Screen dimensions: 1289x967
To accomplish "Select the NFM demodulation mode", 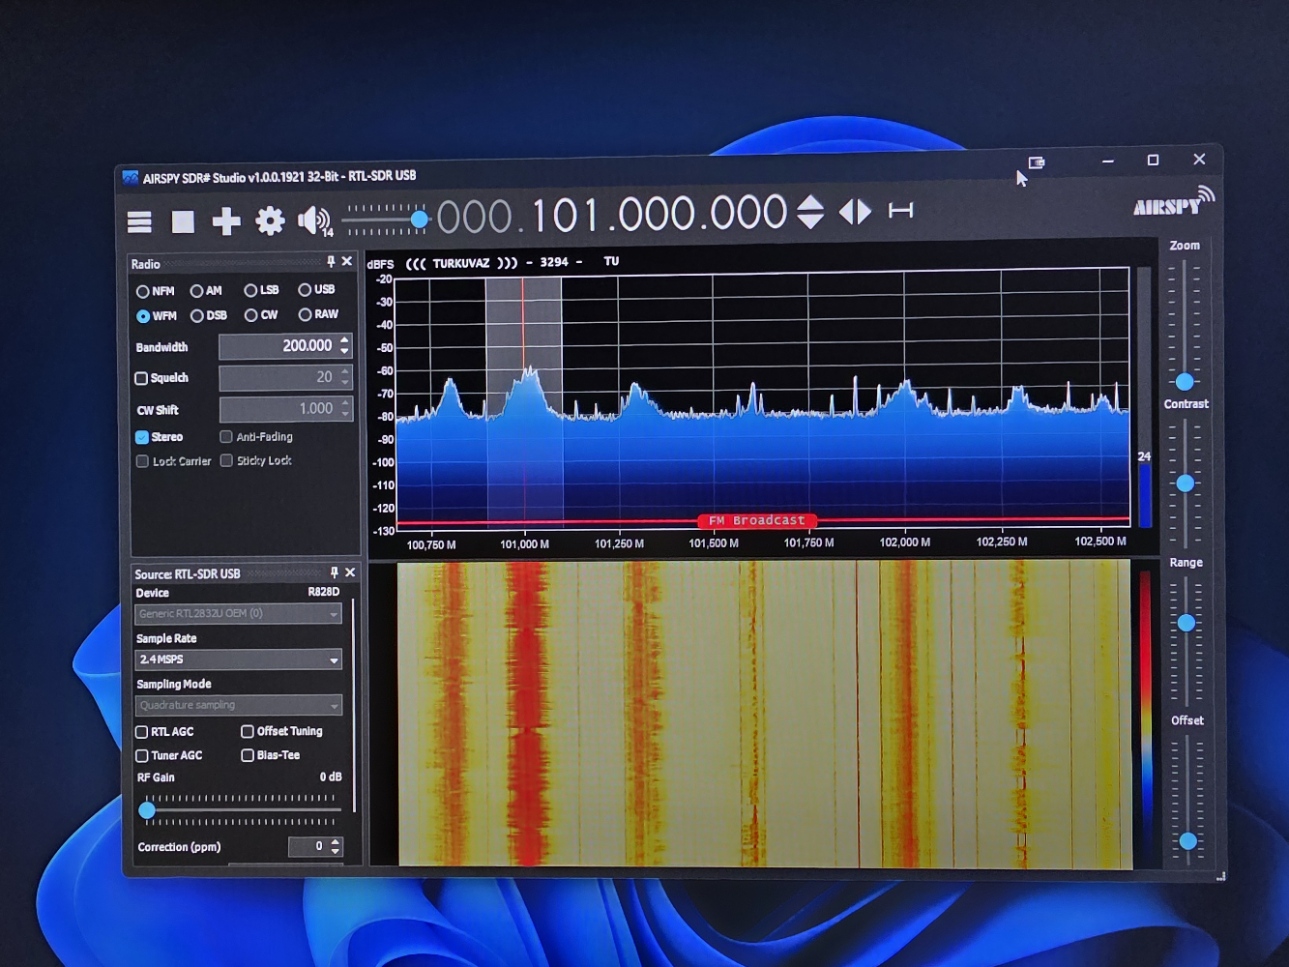I will click(x=143, y=292).
